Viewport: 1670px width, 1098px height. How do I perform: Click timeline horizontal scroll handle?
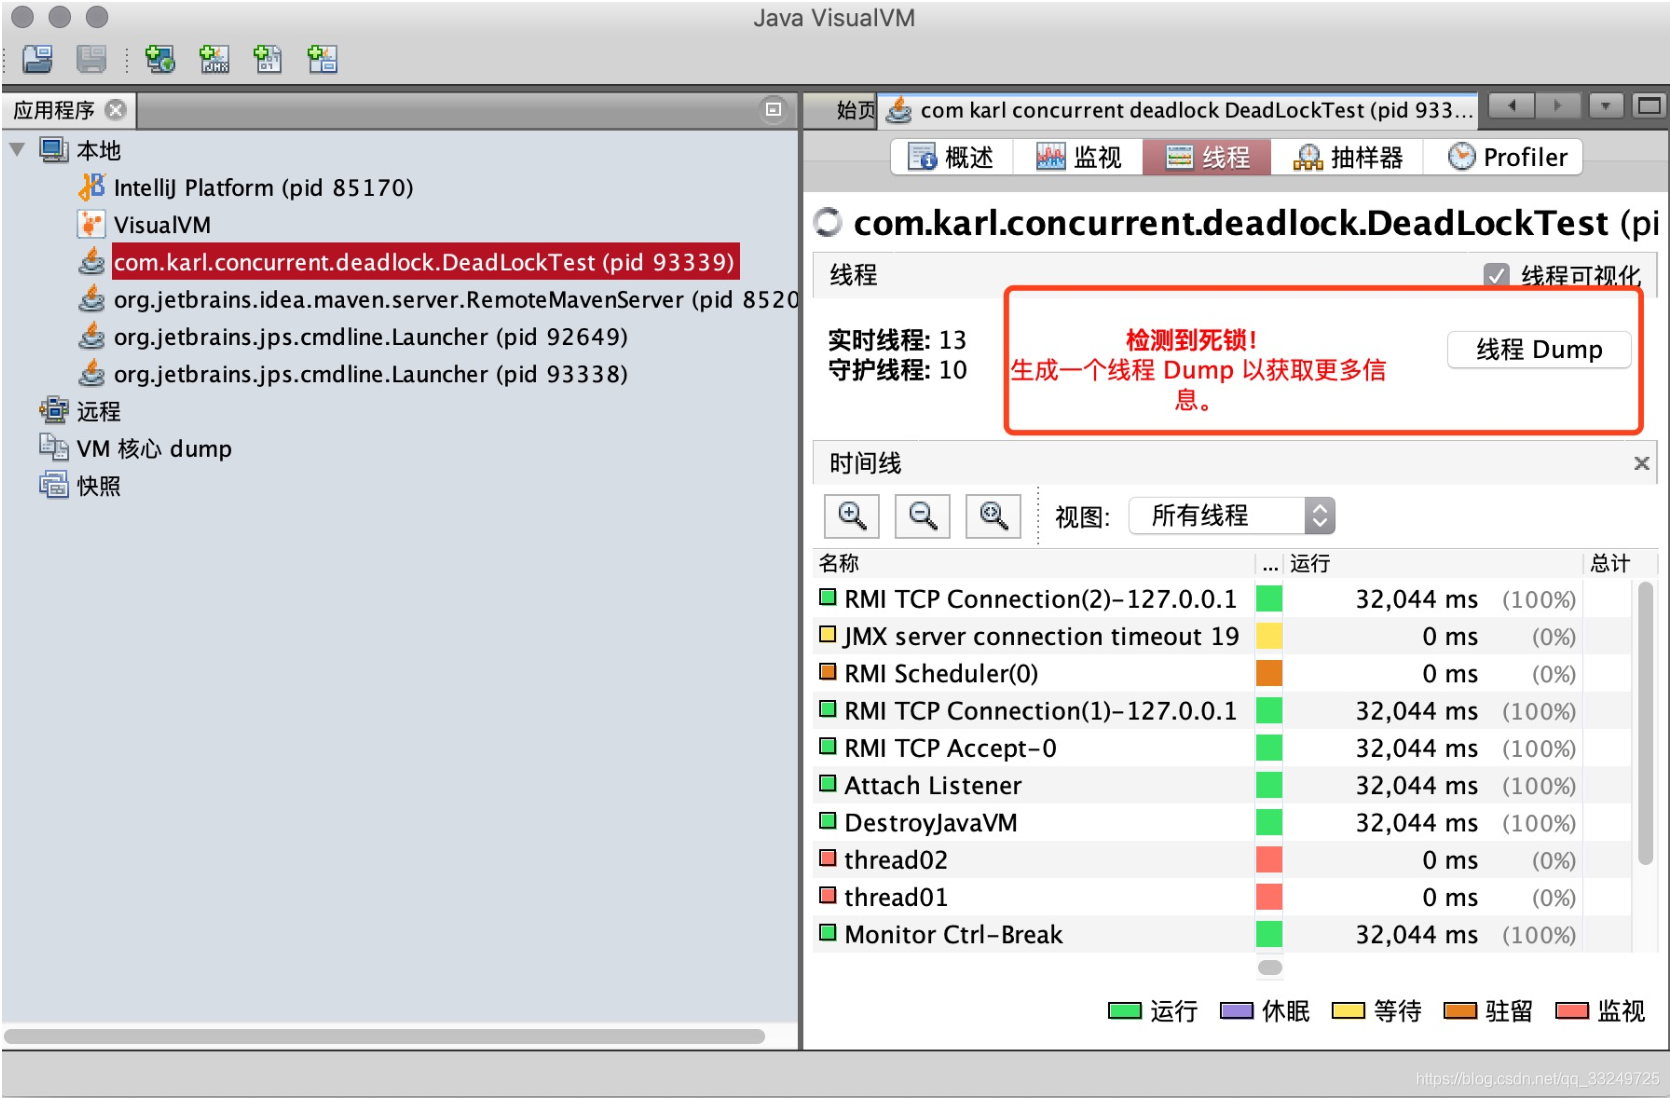(1270, 967)
